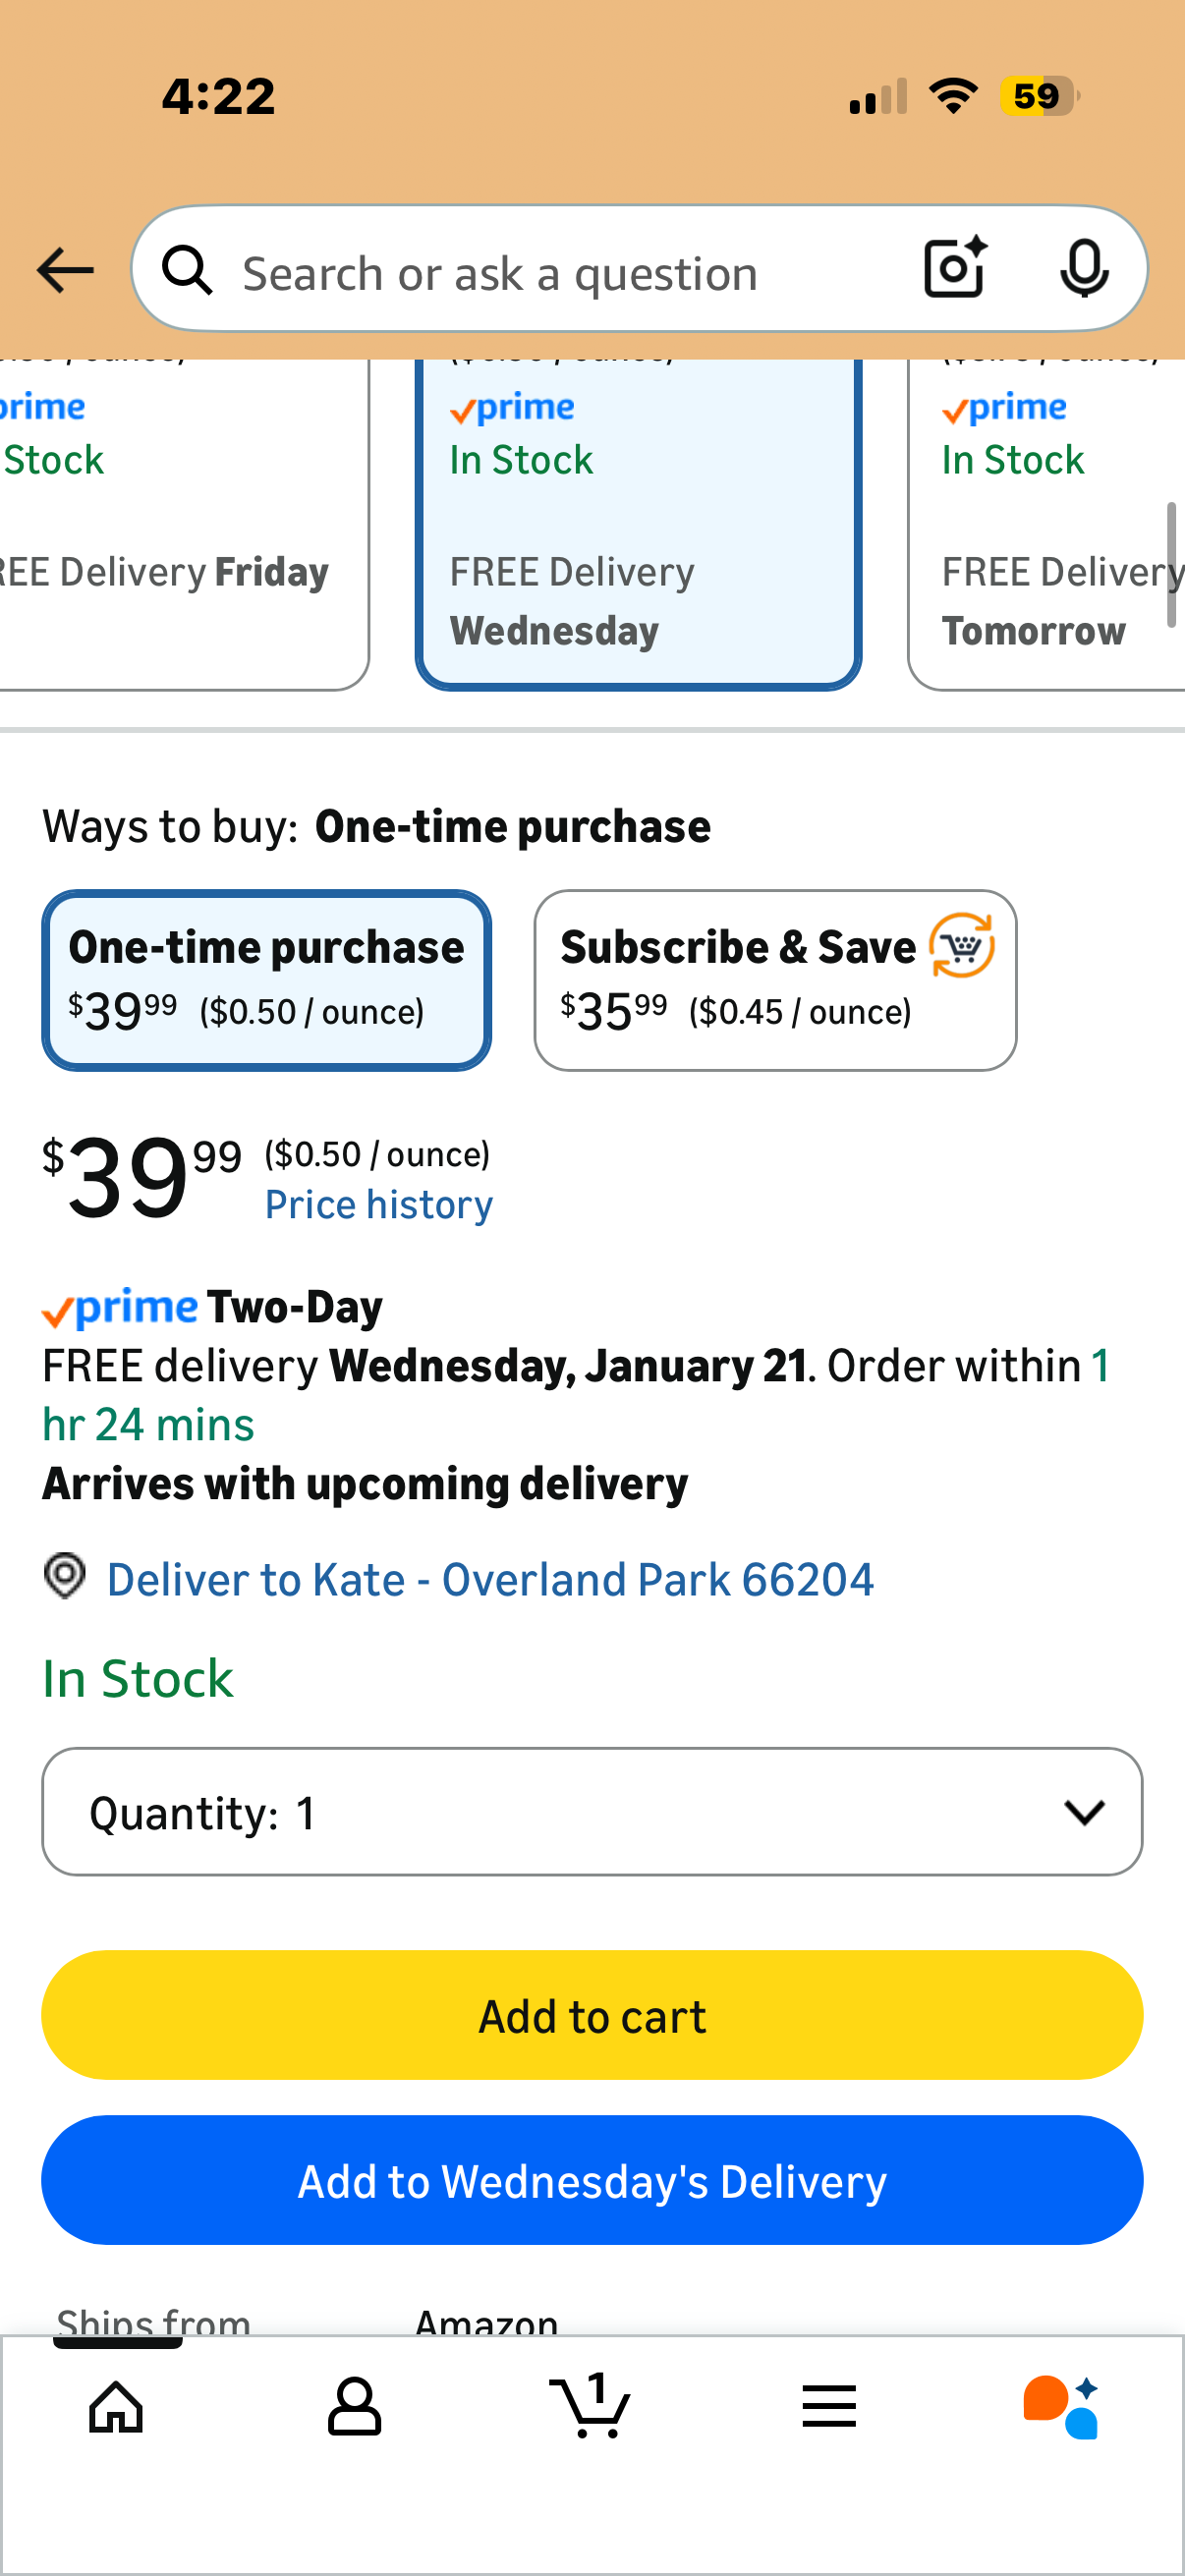
Task: Change delivery address Kate - Overland Park
Action: pyautogui.click(x=490, y=1580)
